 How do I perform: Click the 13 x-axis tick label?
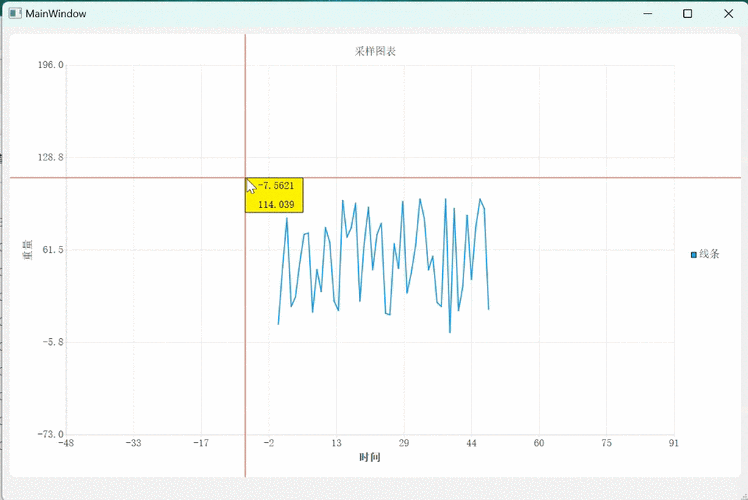tap(337, 443)
